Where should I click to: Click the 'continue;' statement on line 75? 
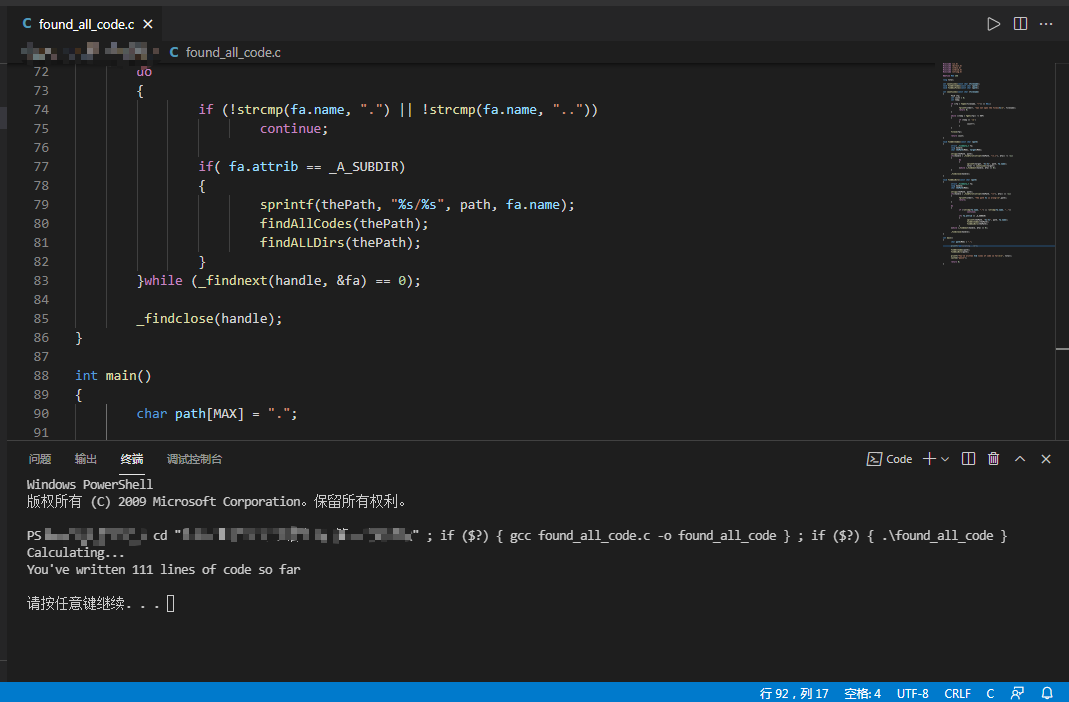click(x=294, y=129)
